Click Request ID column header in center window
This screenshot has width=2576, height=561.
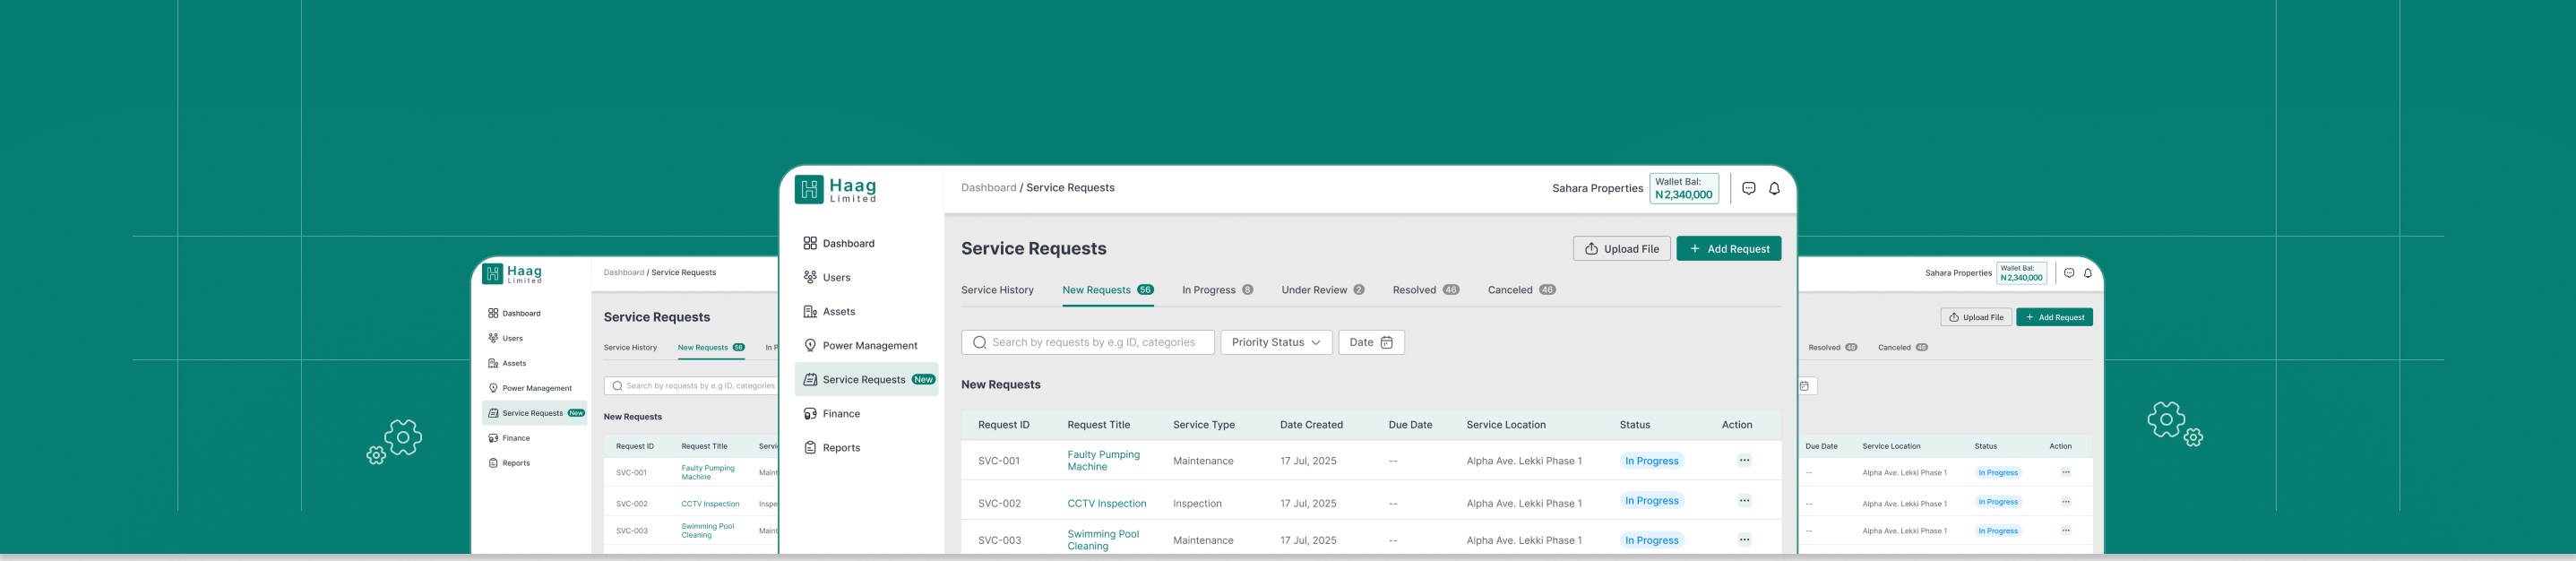coord(1003,425)
